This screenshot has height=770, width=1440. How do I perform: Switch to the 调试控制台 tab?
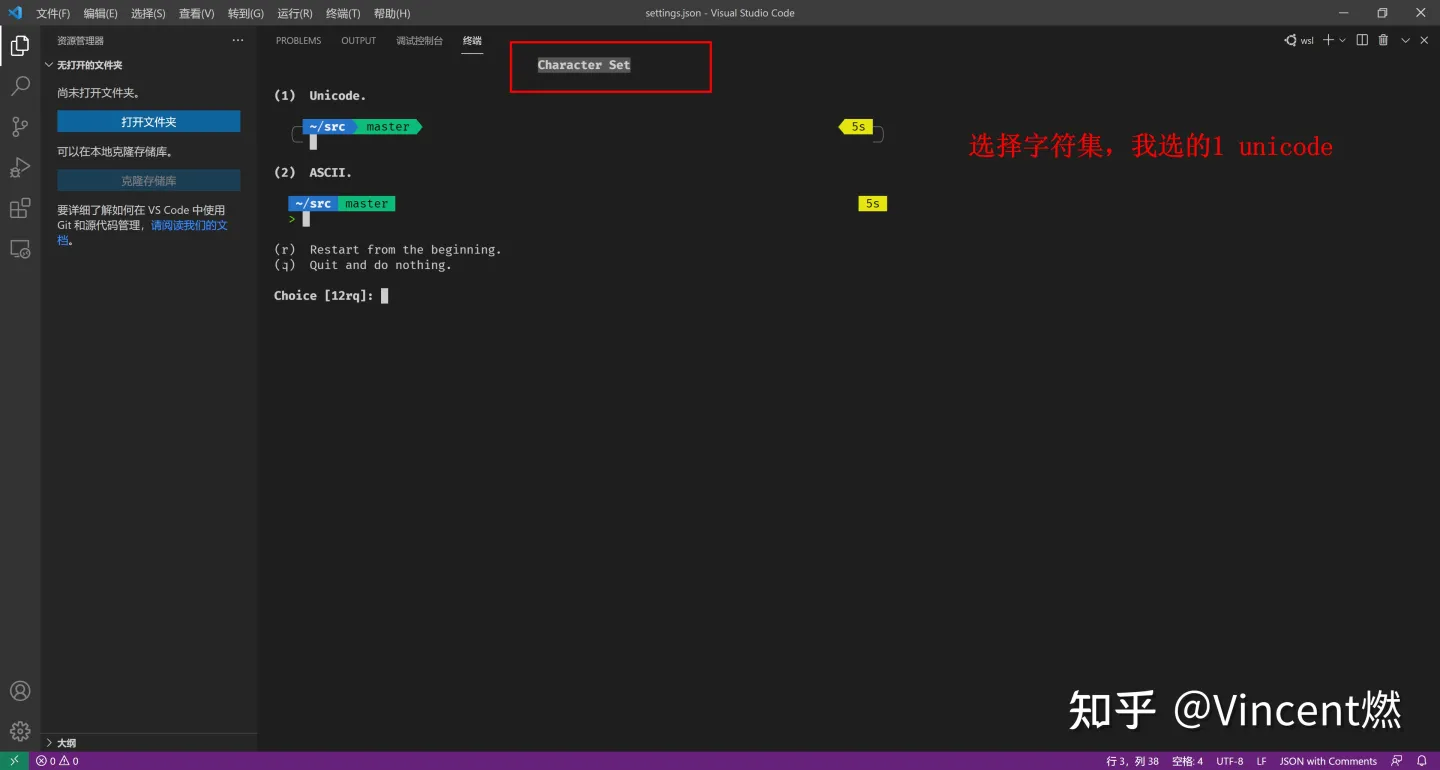click(419, 41)
